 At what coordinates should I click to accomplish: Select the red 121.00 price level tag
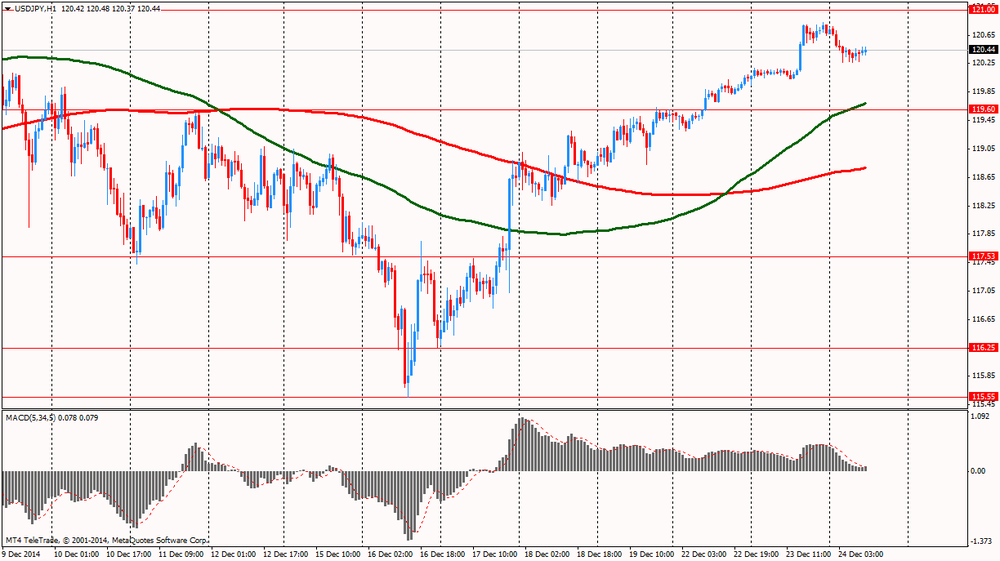[983, 10]
